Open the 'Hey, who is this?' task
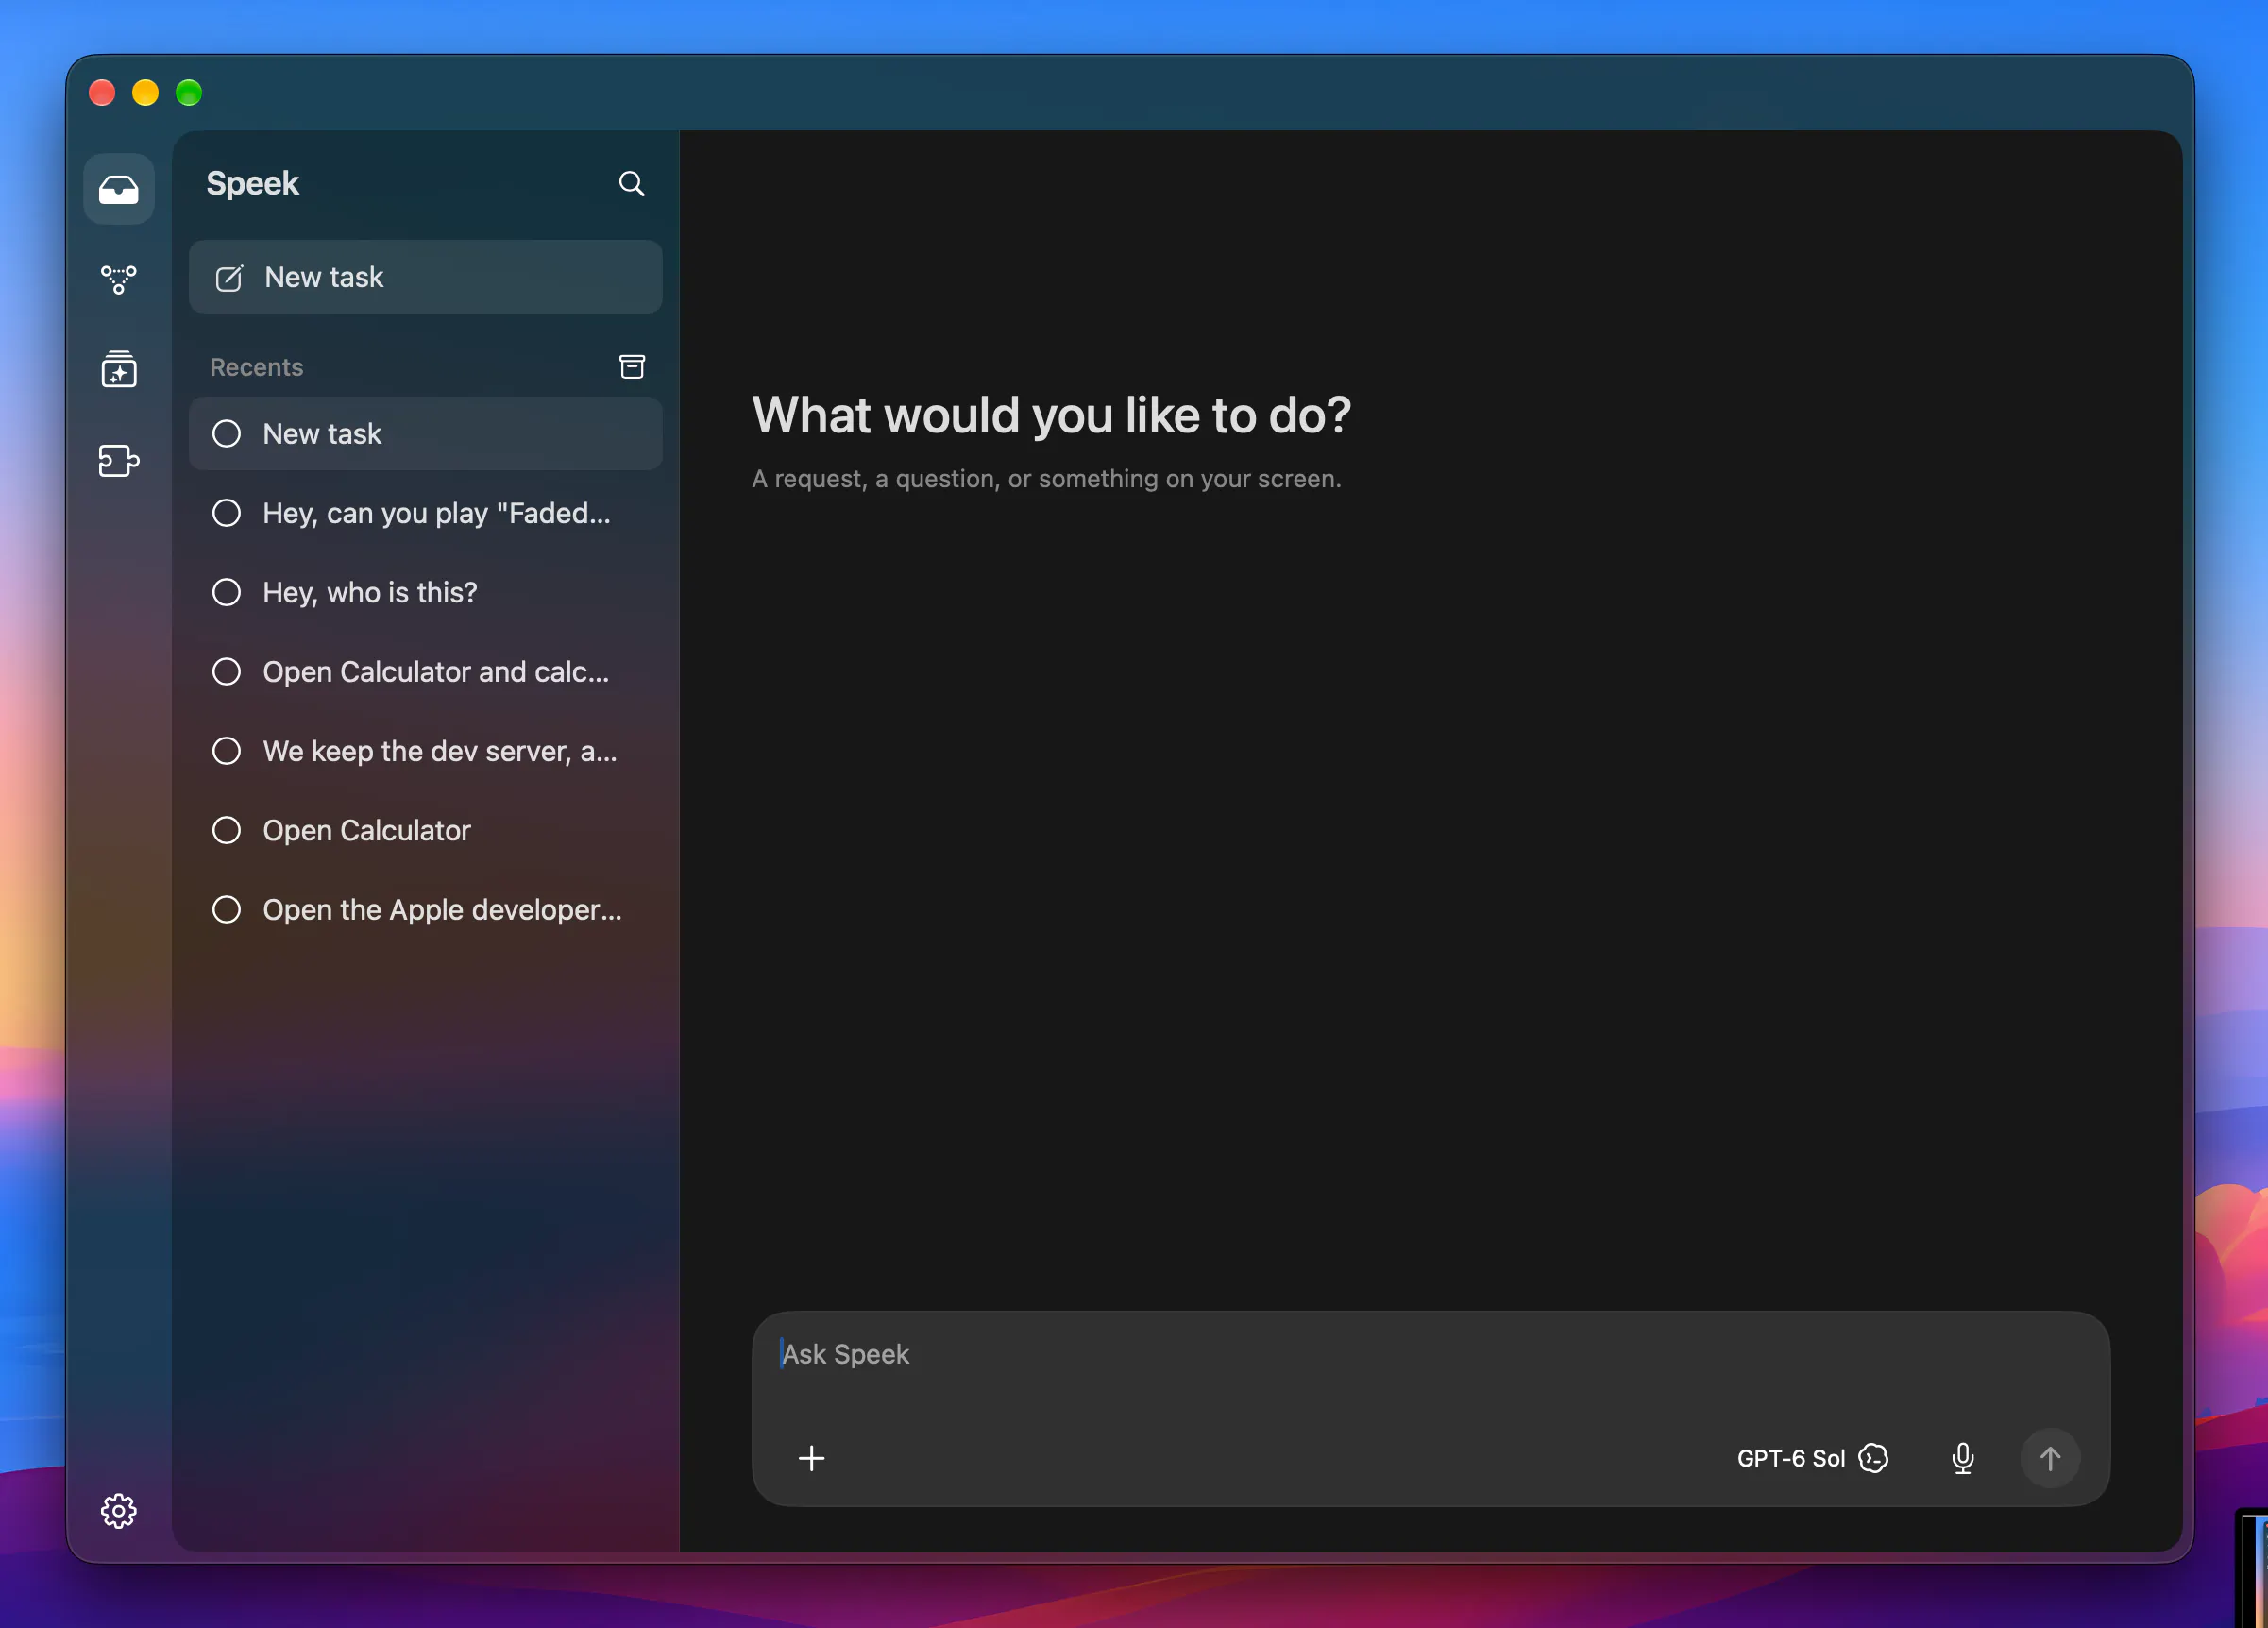 [x=426, y=592]
